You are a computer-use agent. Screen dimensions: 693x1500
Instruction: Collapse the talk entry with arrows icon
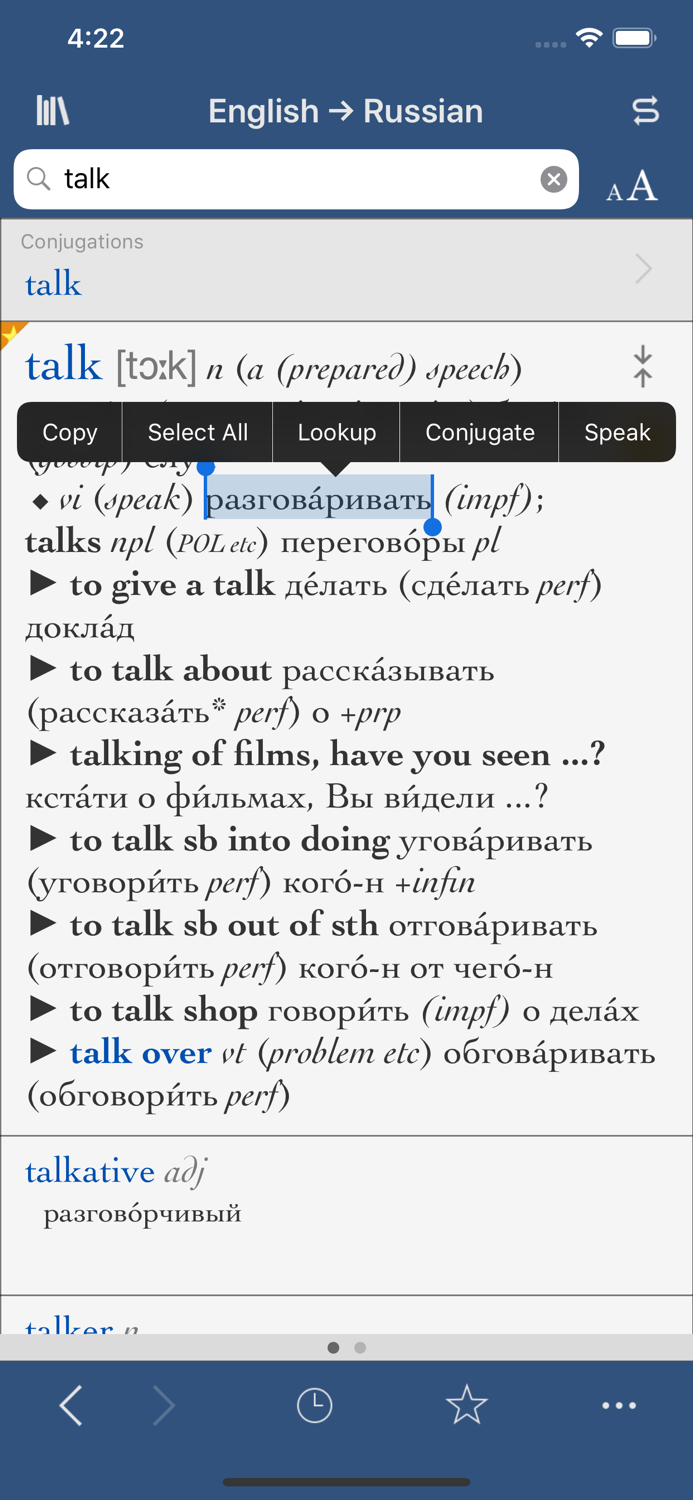click(643, 366)
